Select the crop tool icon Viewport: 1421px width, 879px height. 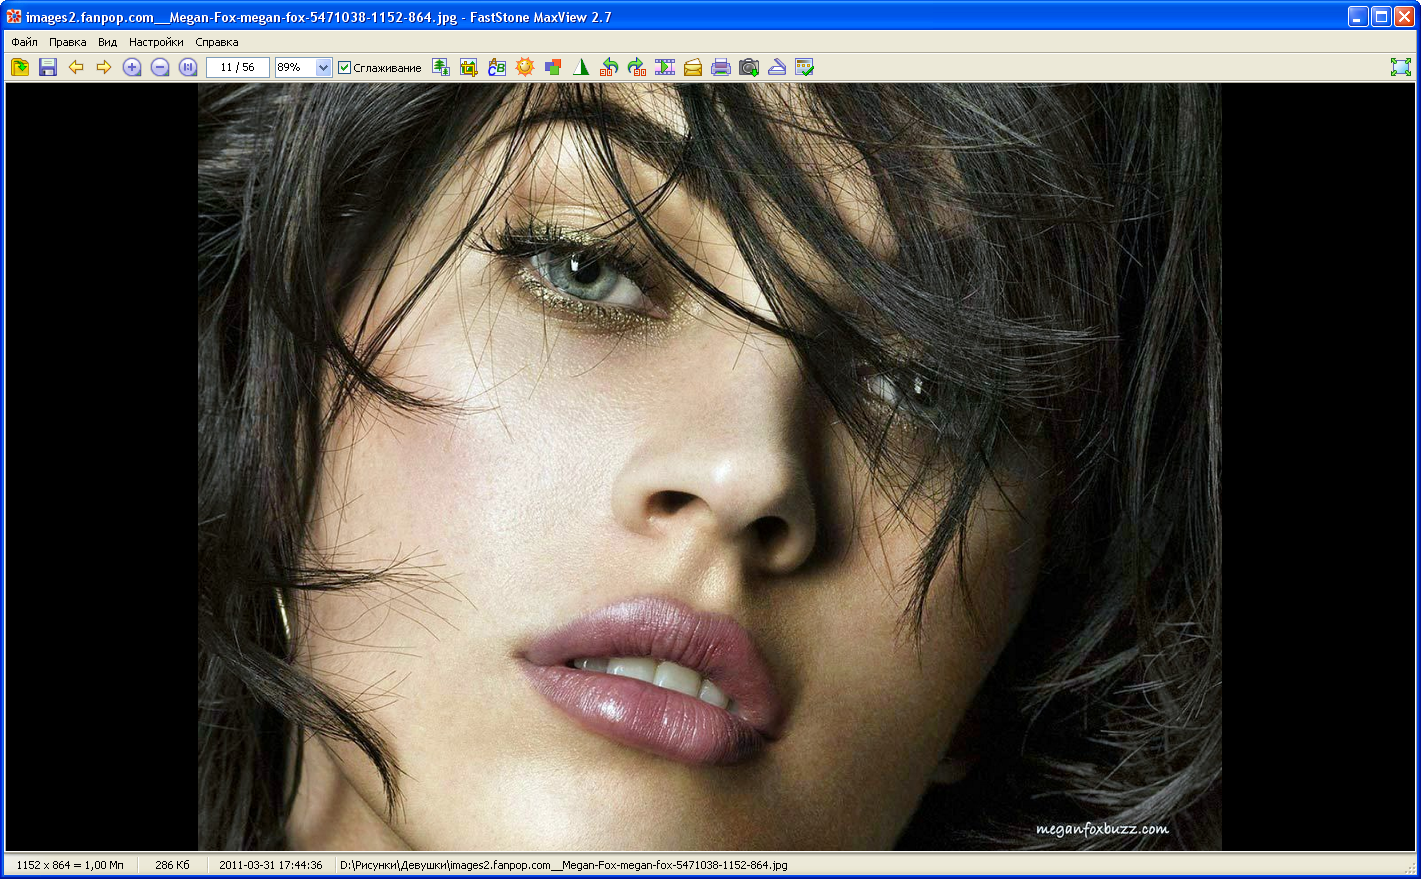pyautogui.click(x=469, y=67)
